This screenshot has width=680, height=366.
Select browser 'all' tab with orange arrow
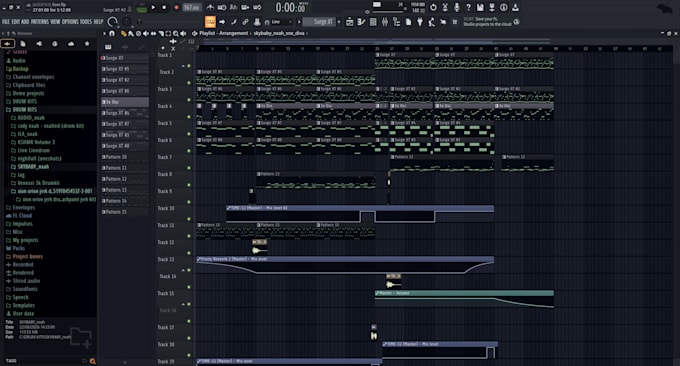click(7, 43)
